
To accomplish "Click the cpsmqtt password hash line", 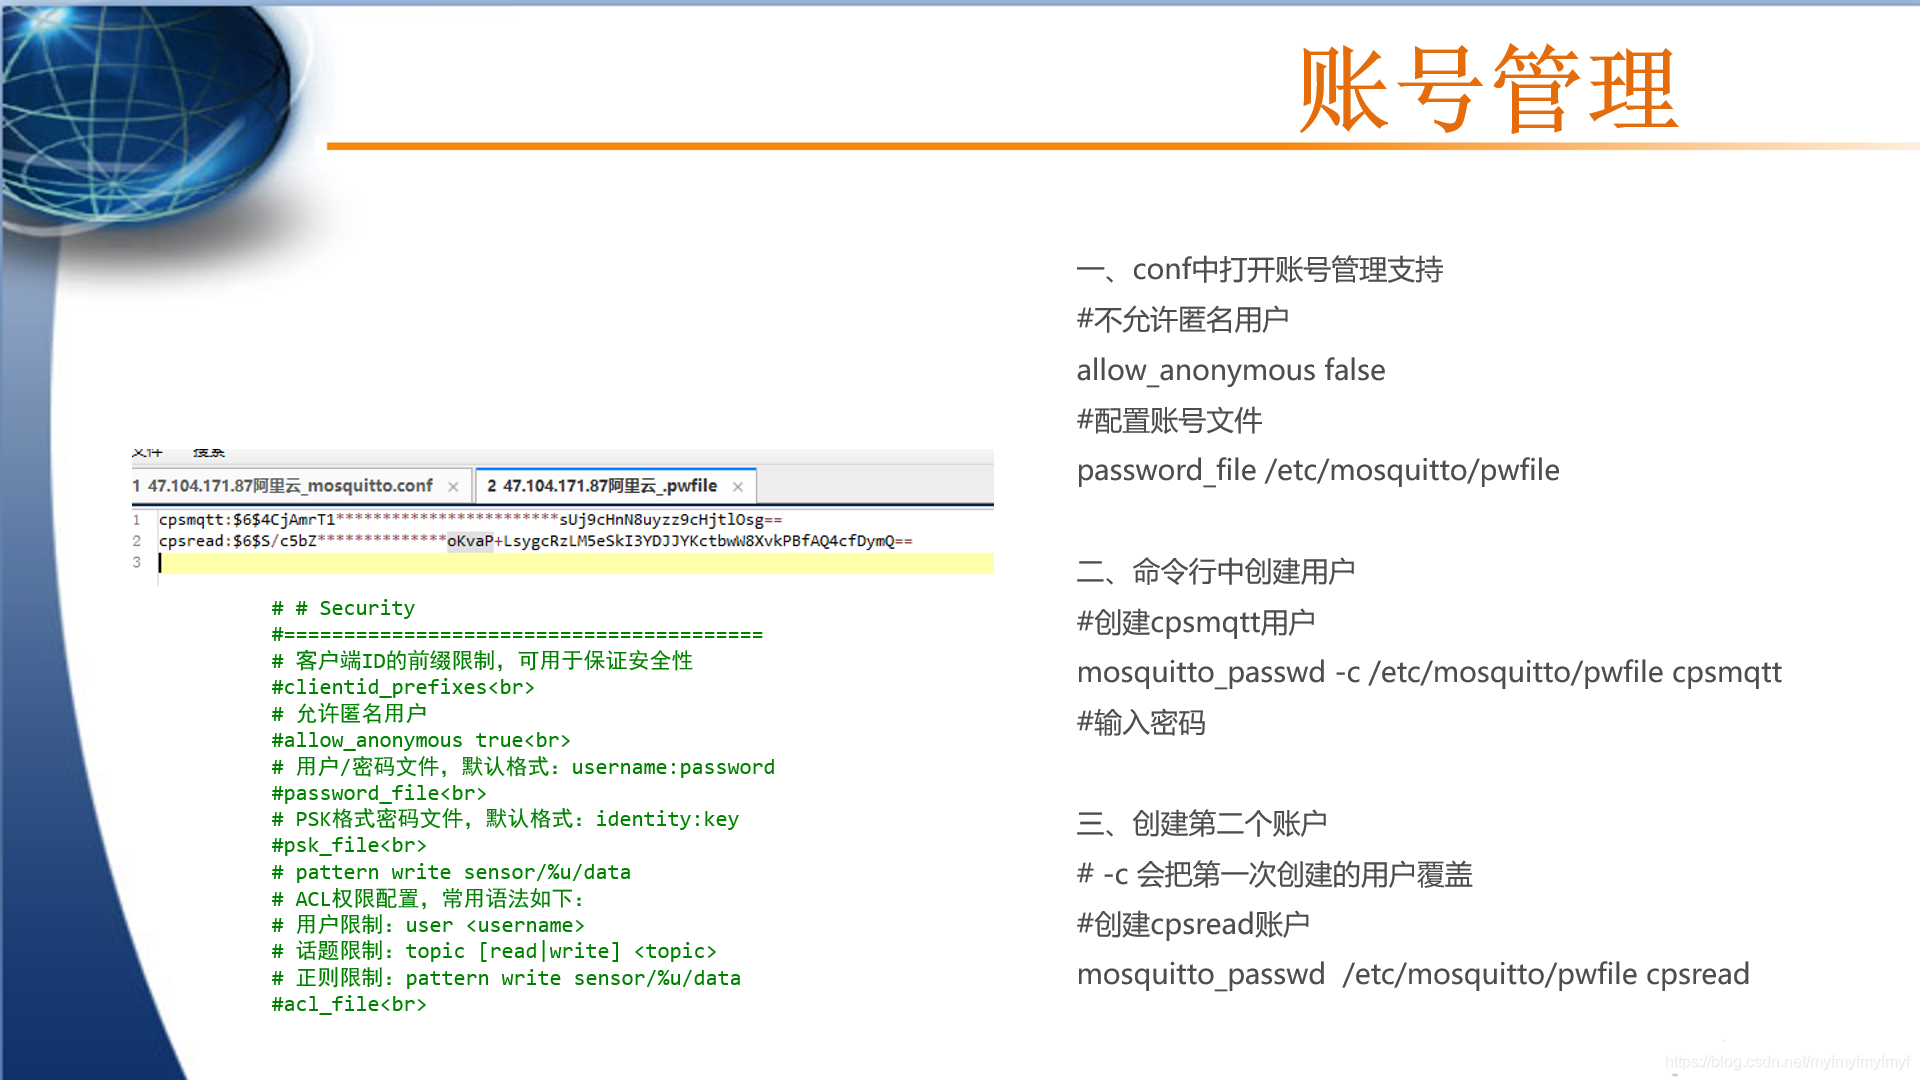I will (470, 520).
